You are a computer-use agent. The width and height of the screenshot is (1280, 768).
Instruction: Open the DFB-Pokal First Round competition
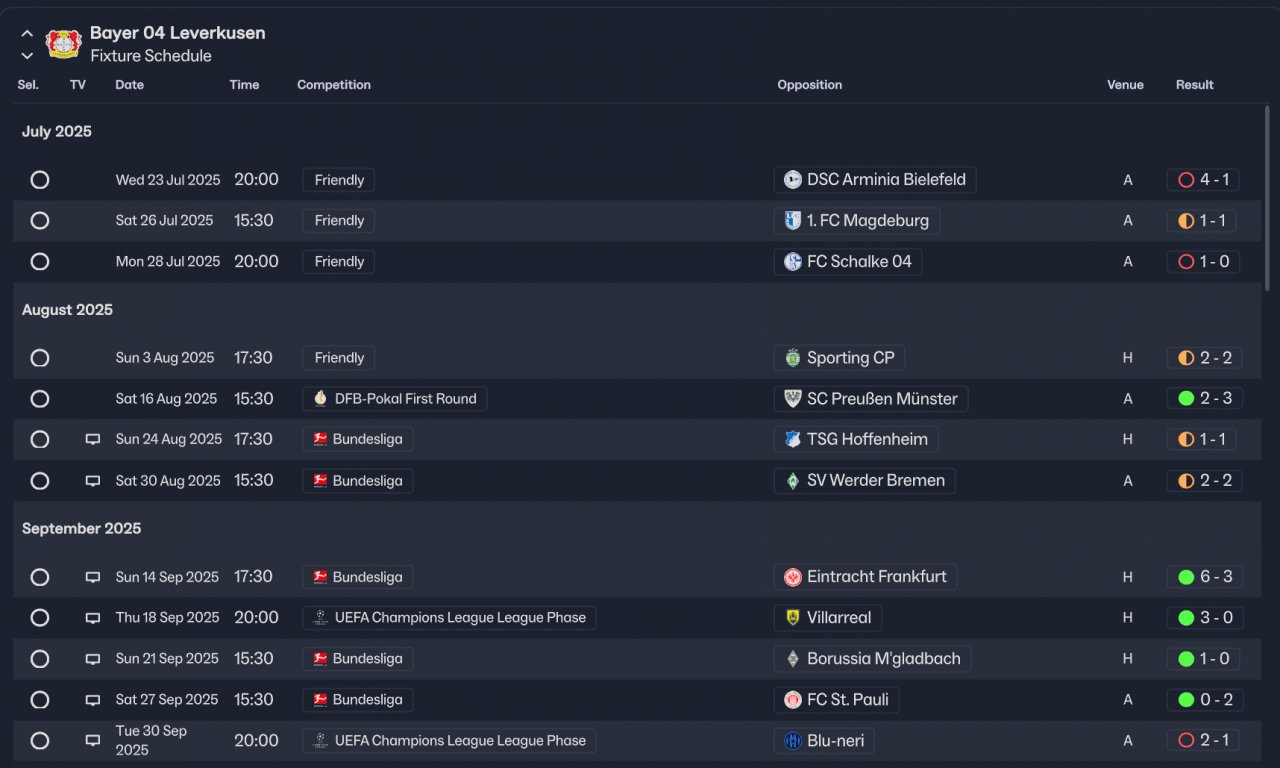[395, 399]
